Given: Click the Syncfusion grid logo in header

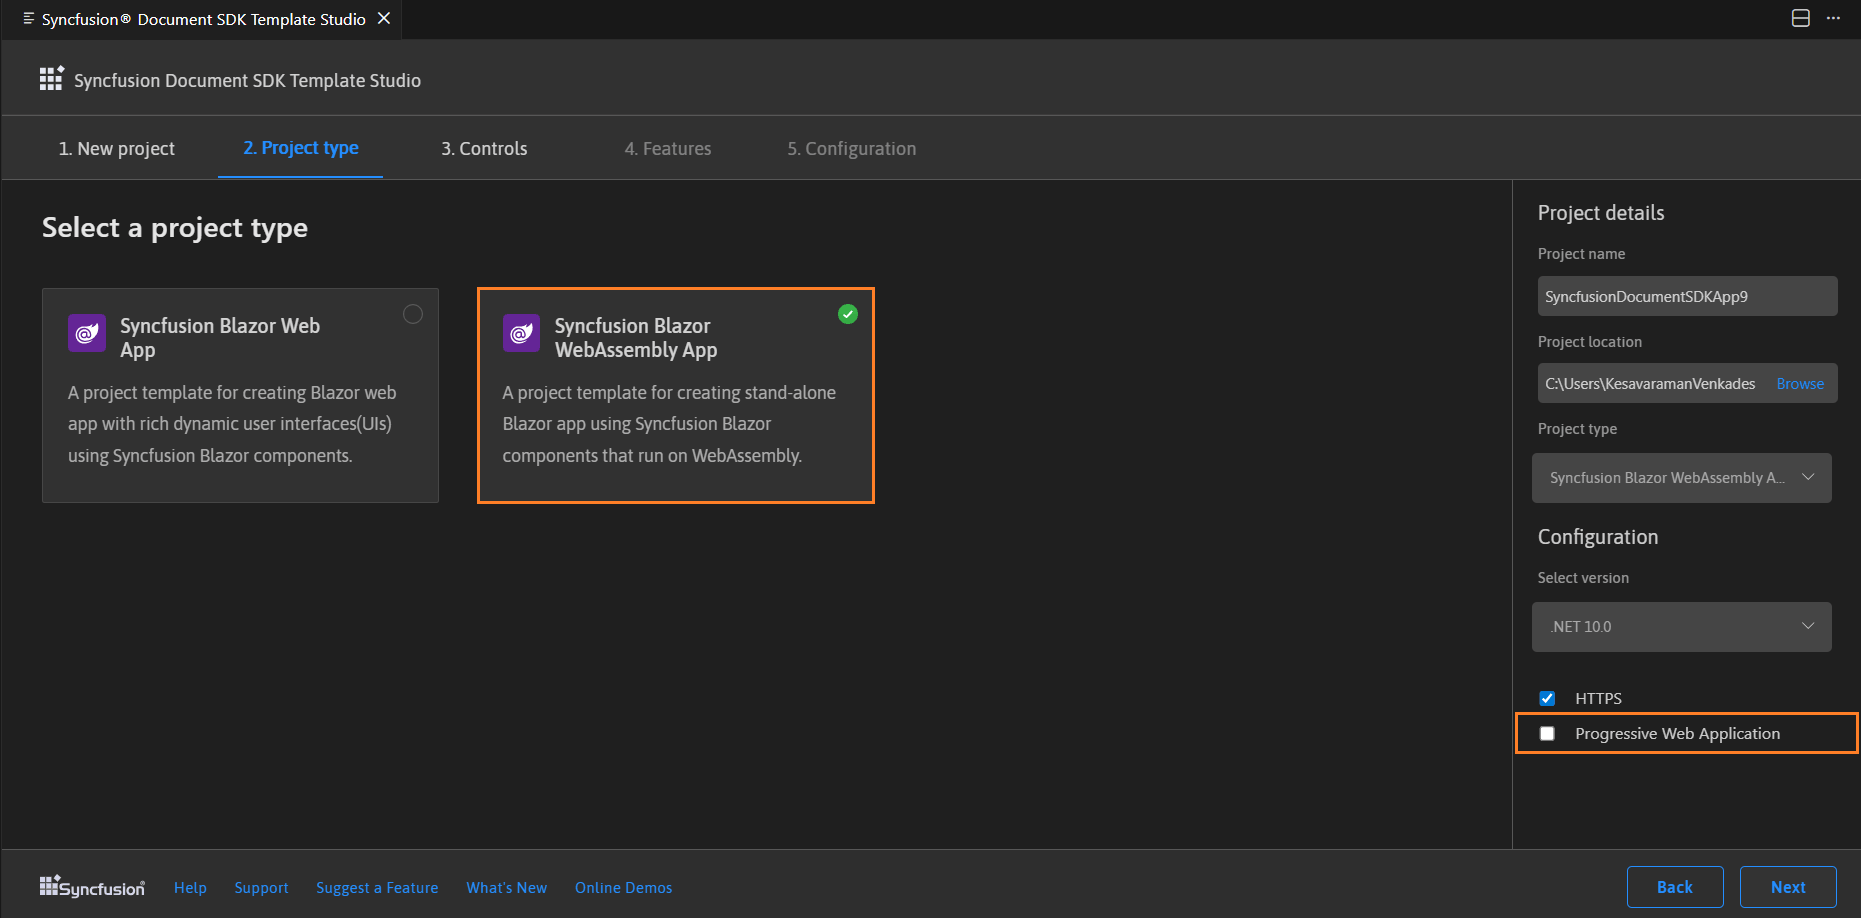Looking at the screenshot, I should point(51,79).
